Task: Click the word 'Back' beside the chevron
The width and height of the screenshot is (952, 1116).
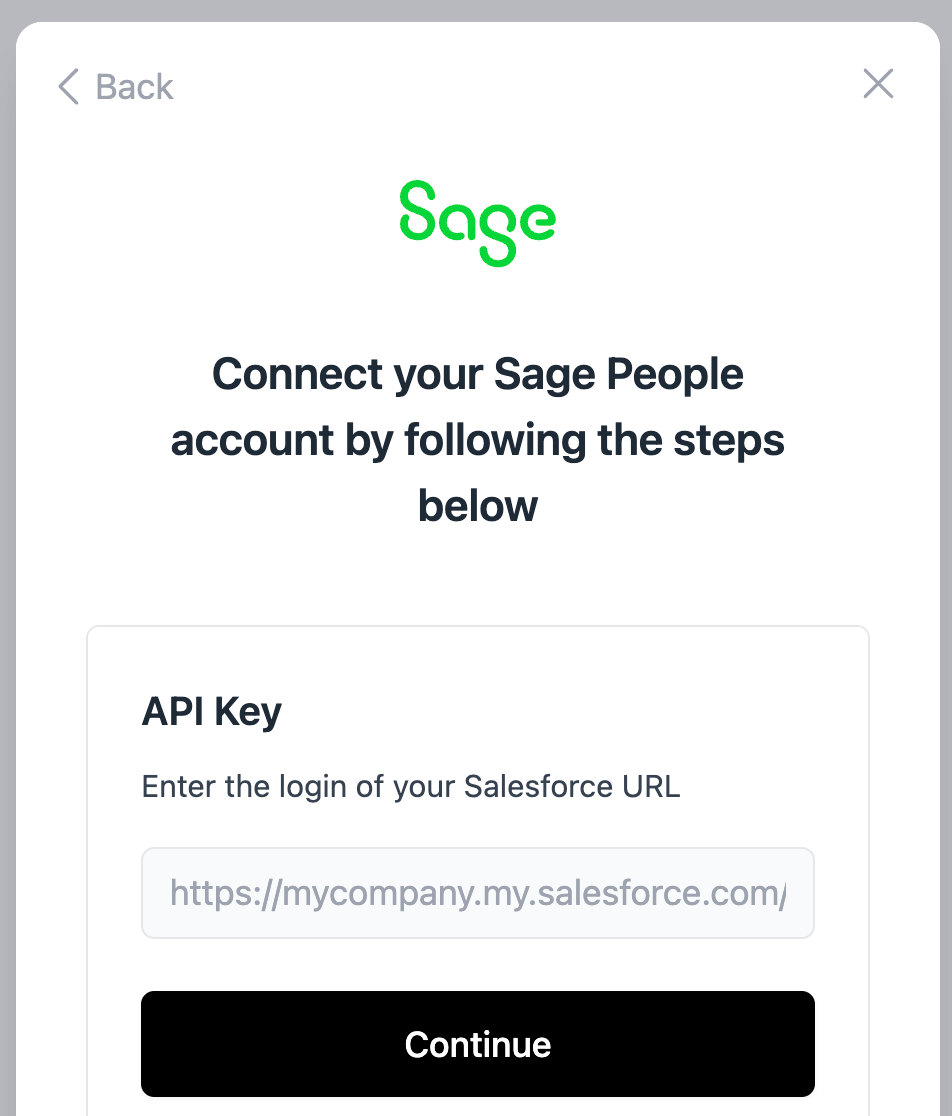Action: tap(135, 87)
